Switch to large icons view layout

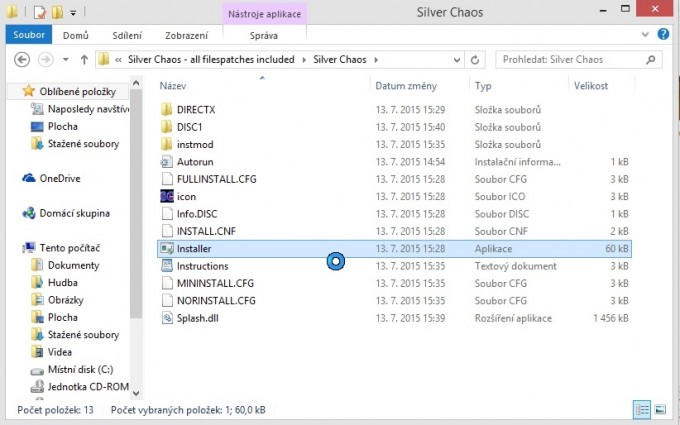click(x=660, y=409)
